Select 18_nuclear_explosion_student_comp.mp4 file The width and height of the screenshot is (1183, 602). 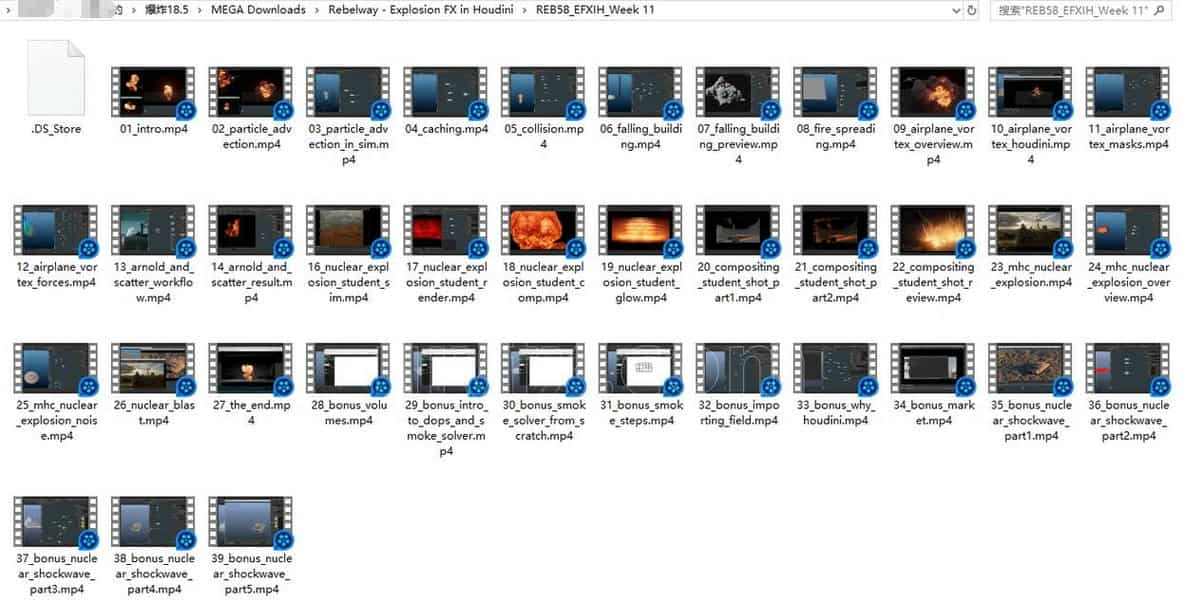[543, 231]
